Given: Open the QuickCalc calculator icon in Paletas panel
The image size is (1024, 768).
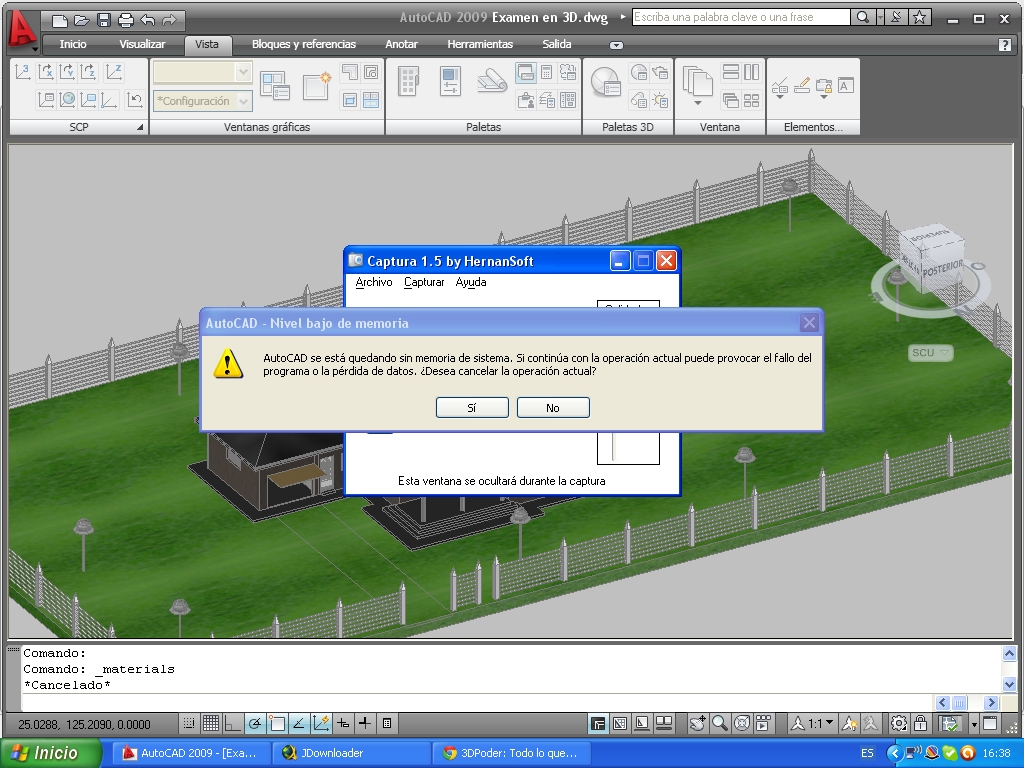Looking at the screenshot, I should pos(547,72).
